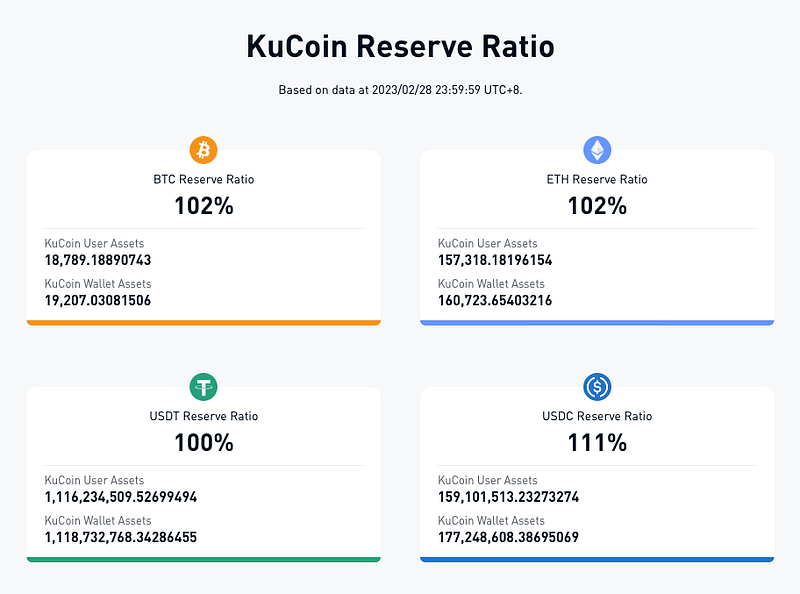Screen dimensions: 800x594
Task: Click the BTC Reserve Ratio label
Action: click(x=204, y=179)
